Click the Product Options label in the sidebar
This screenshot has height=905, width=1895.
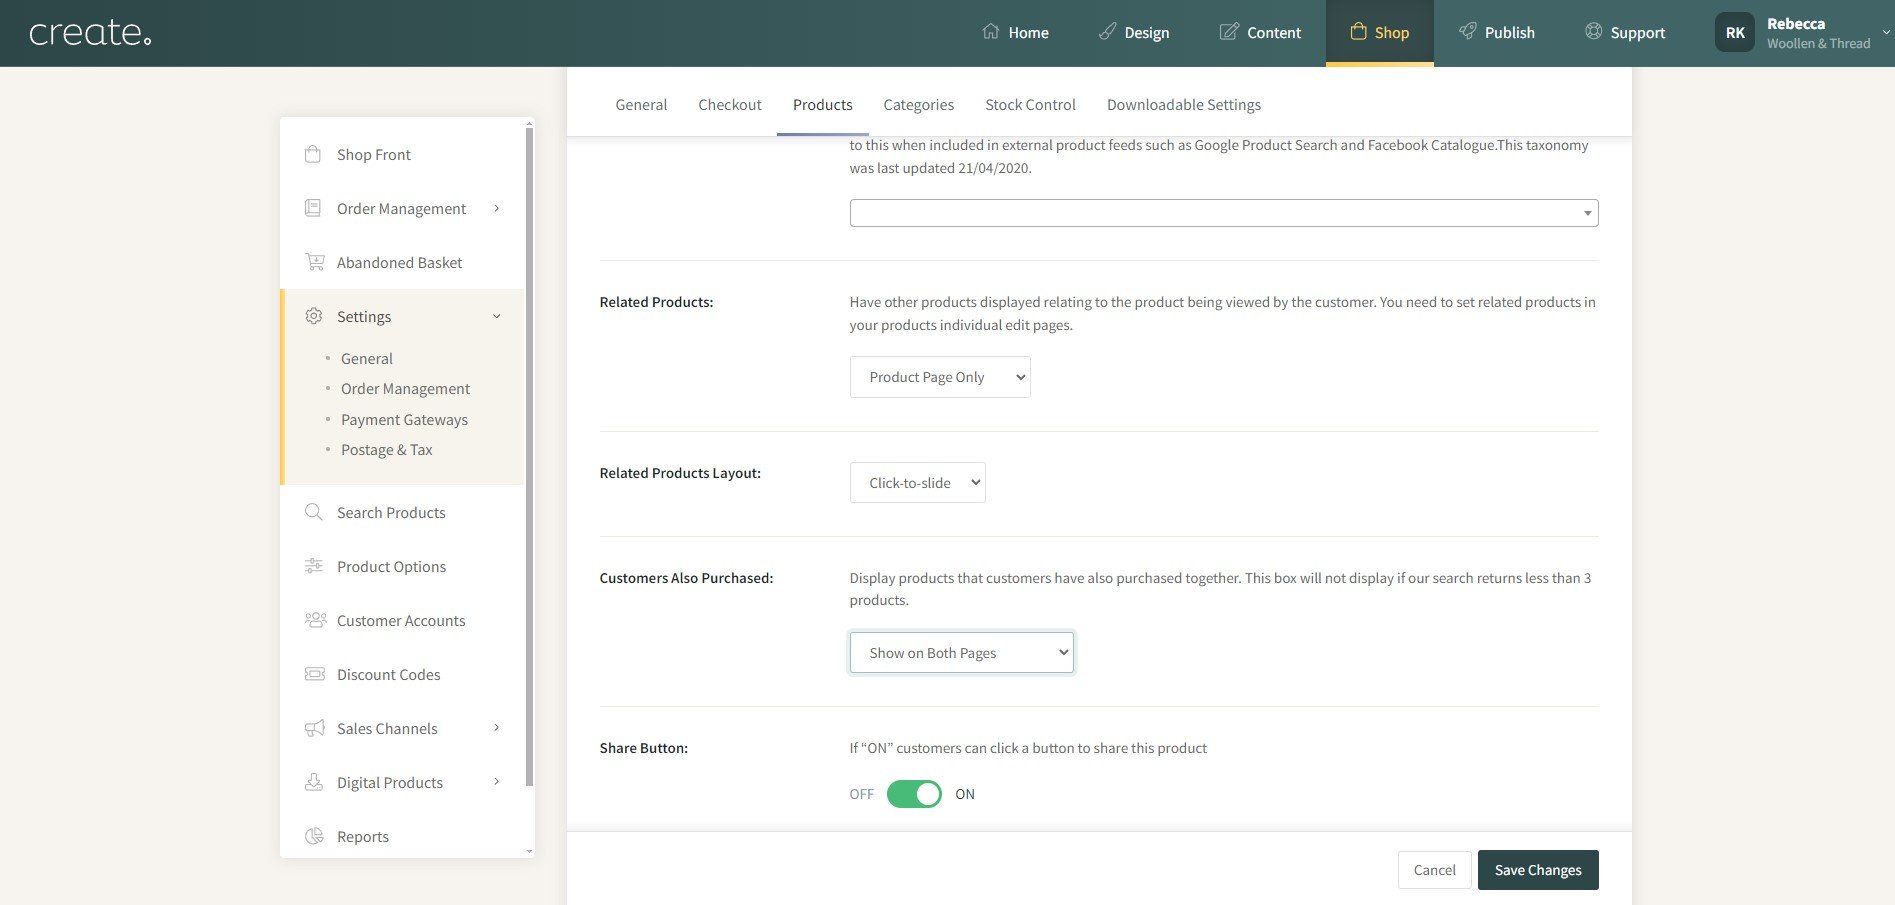click(x=391, y=566)
